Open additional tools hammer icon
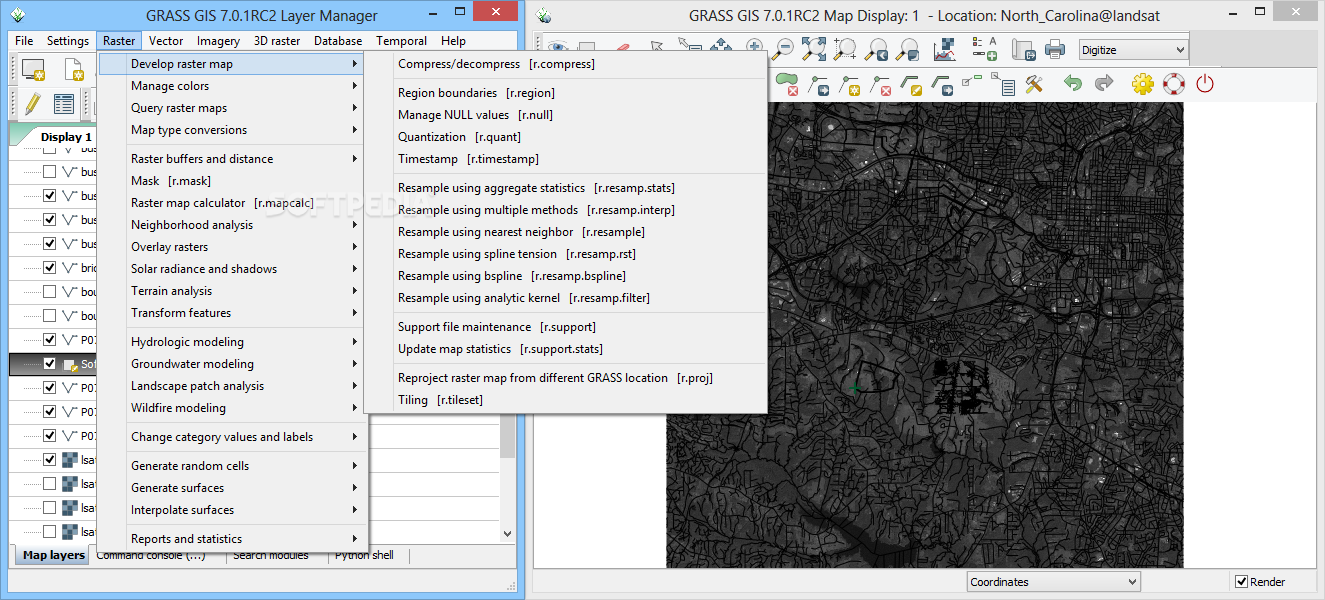Screen dimensions: 1325x600 [1035, 84]
